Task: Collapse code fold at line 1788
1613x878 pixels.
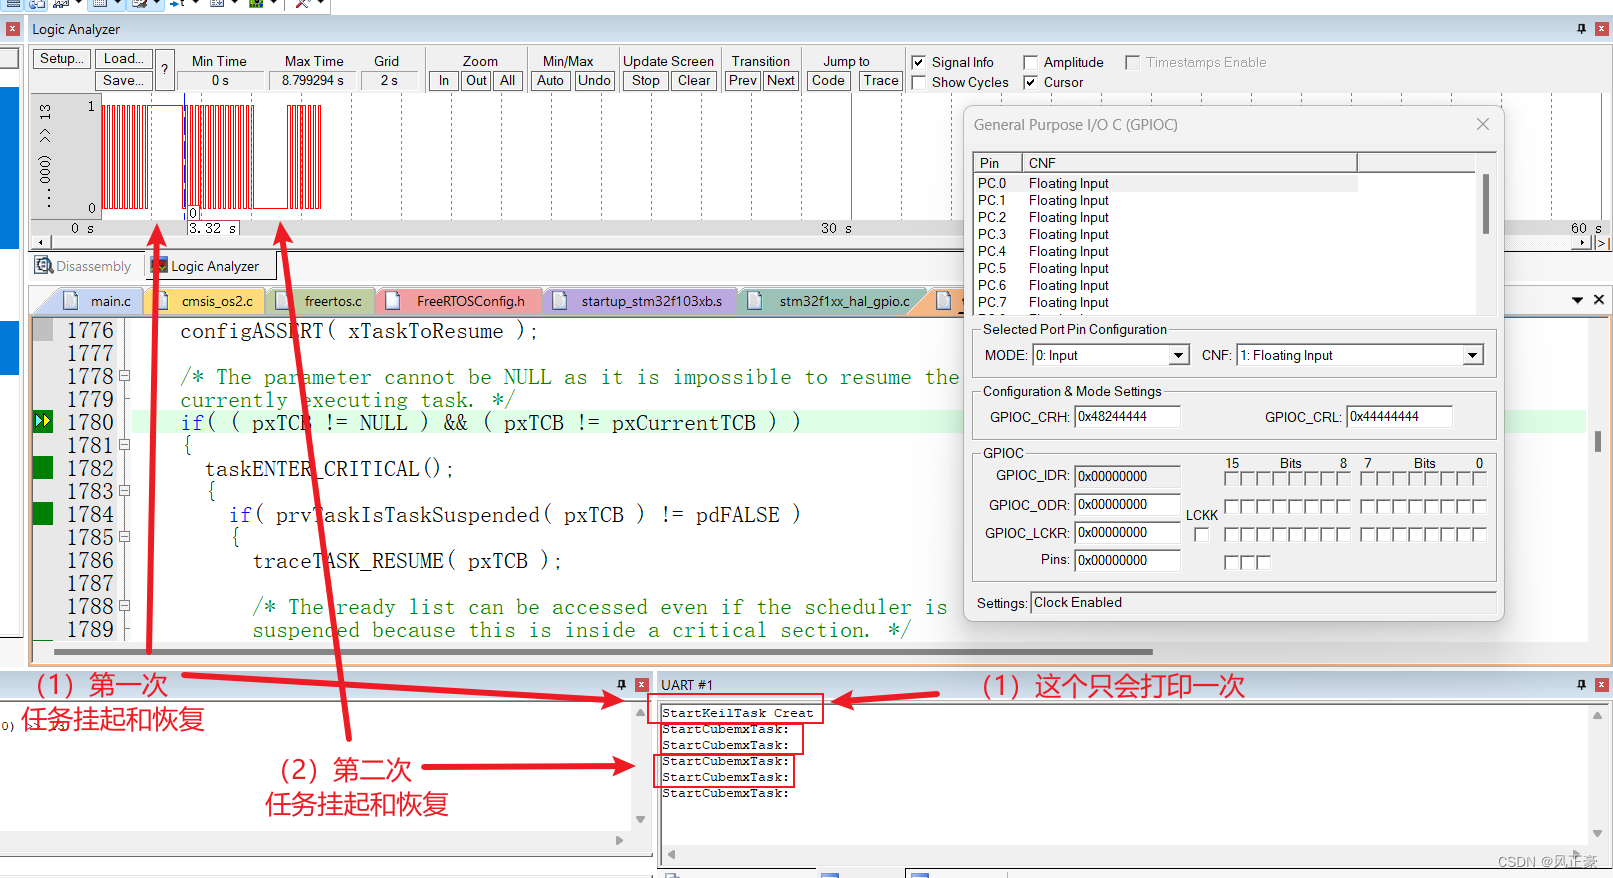Action: [125, 606]
